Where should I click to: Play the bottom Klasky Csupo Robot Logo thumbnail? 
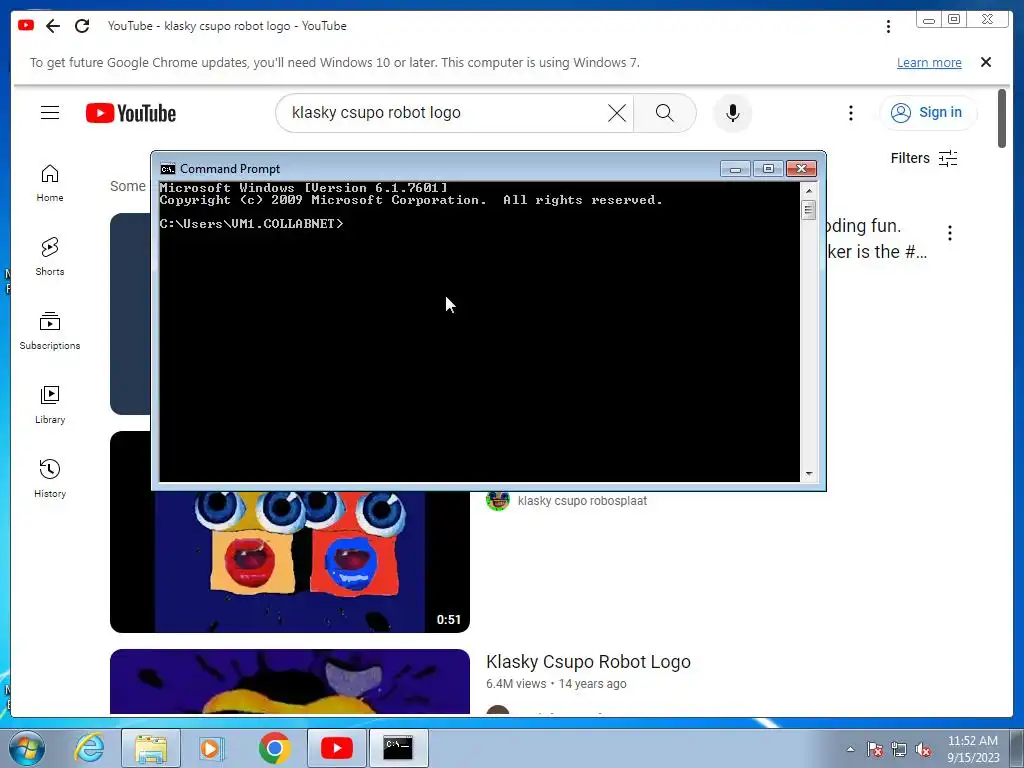coord(290,681)
